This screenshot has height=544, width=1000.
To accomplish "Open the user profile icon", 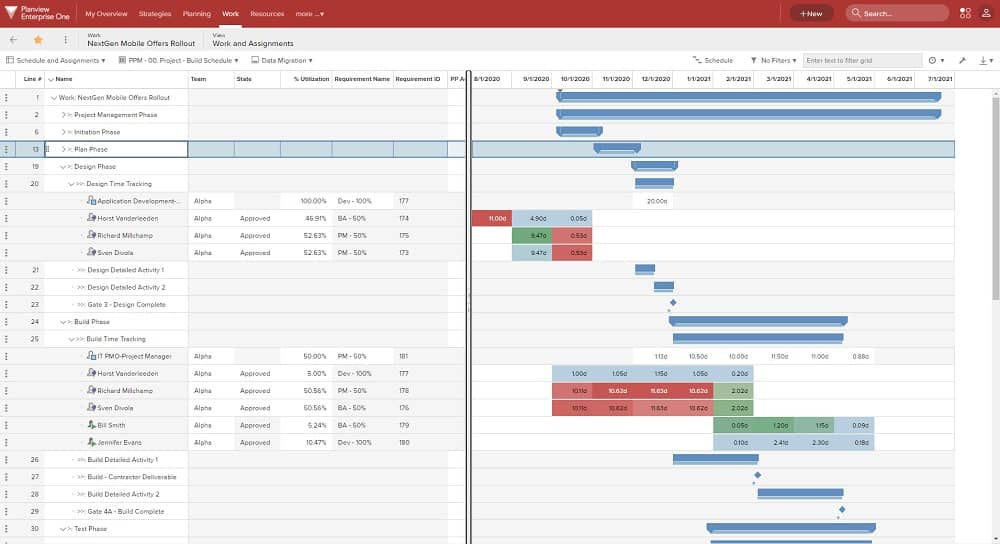I will tap(986, 13).
